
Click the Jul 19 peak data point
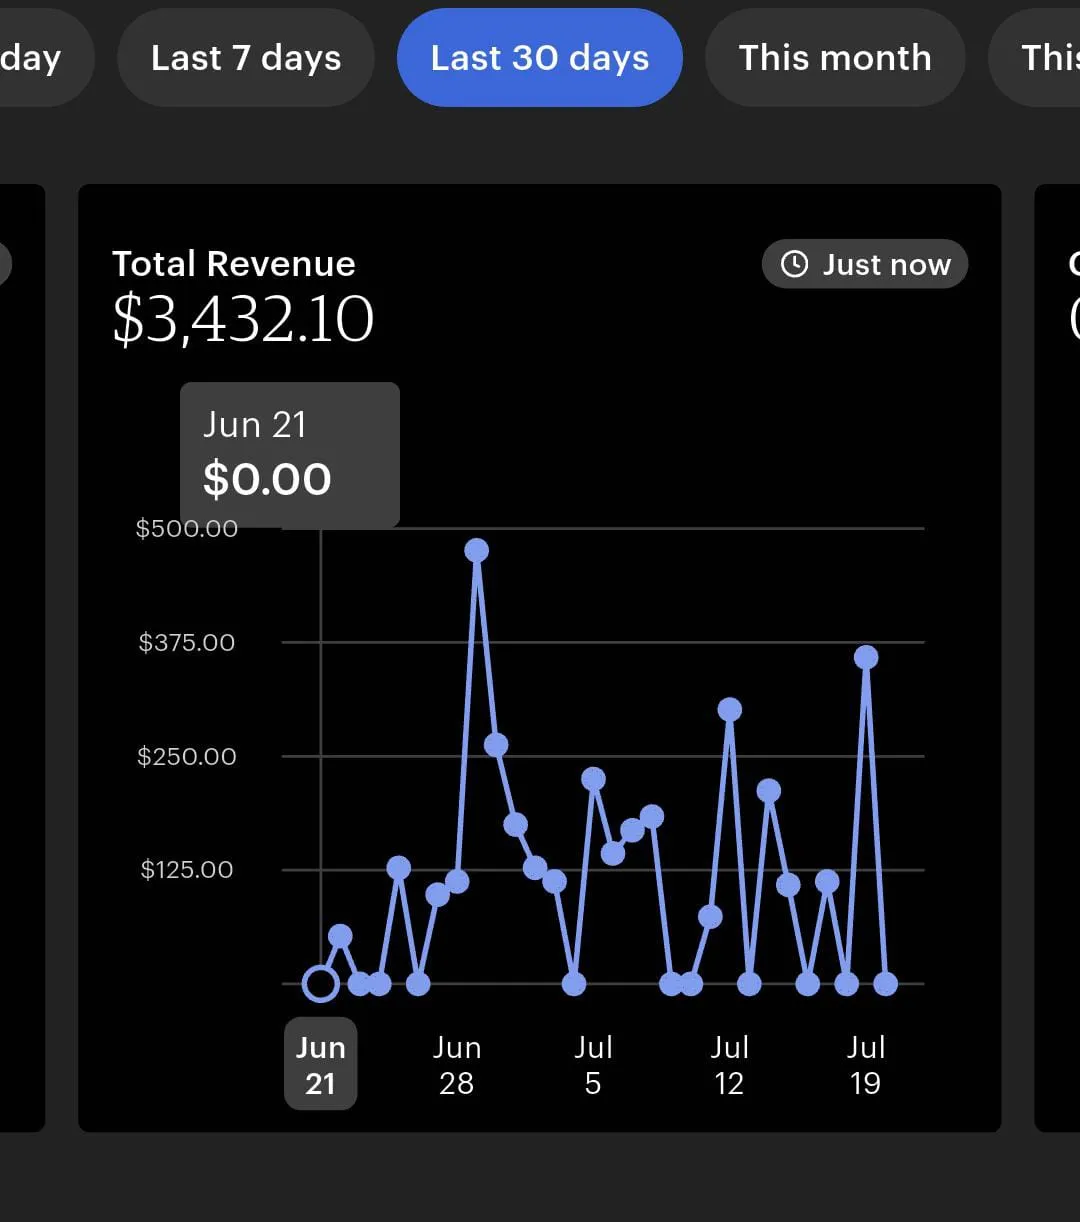click(x=866, y=657)
